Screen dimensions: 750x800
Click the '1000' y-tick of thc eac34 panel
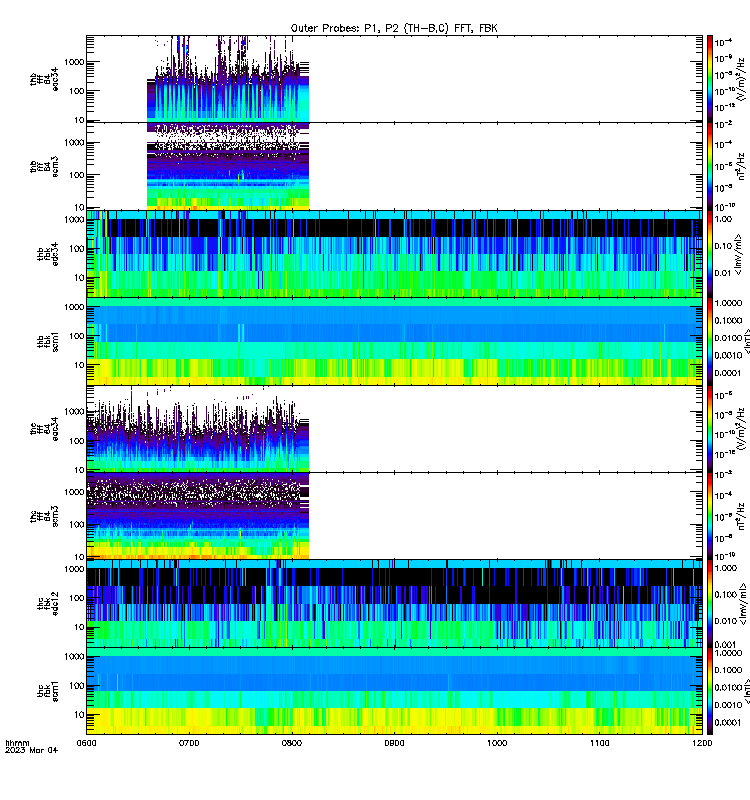(74, 411)
